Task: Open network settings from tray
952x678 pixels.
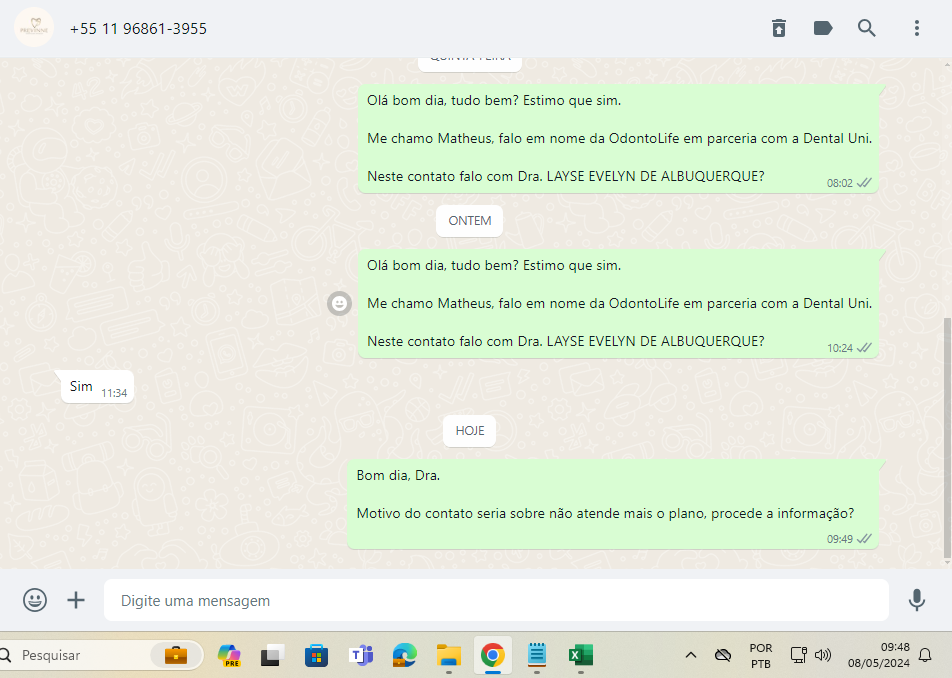Action: click(x=798, y=655)
